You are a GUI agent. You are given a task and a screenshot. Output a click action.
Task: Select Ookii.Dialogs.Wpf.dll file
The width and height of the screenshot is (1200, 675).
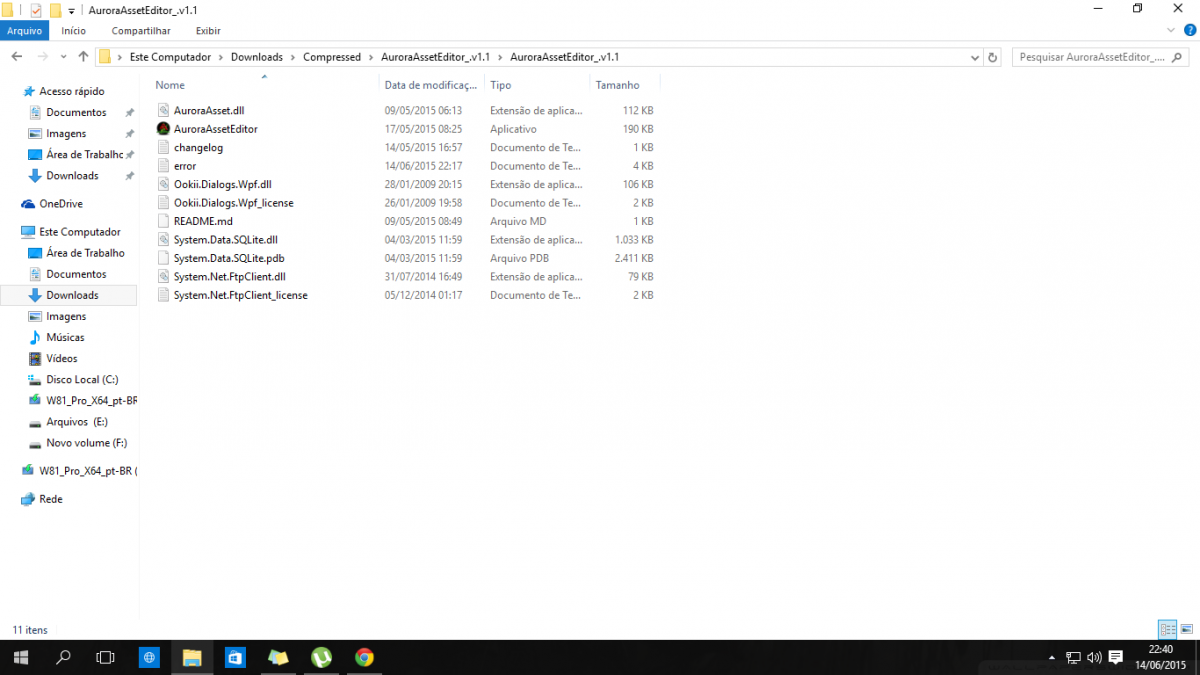(214, 184)
